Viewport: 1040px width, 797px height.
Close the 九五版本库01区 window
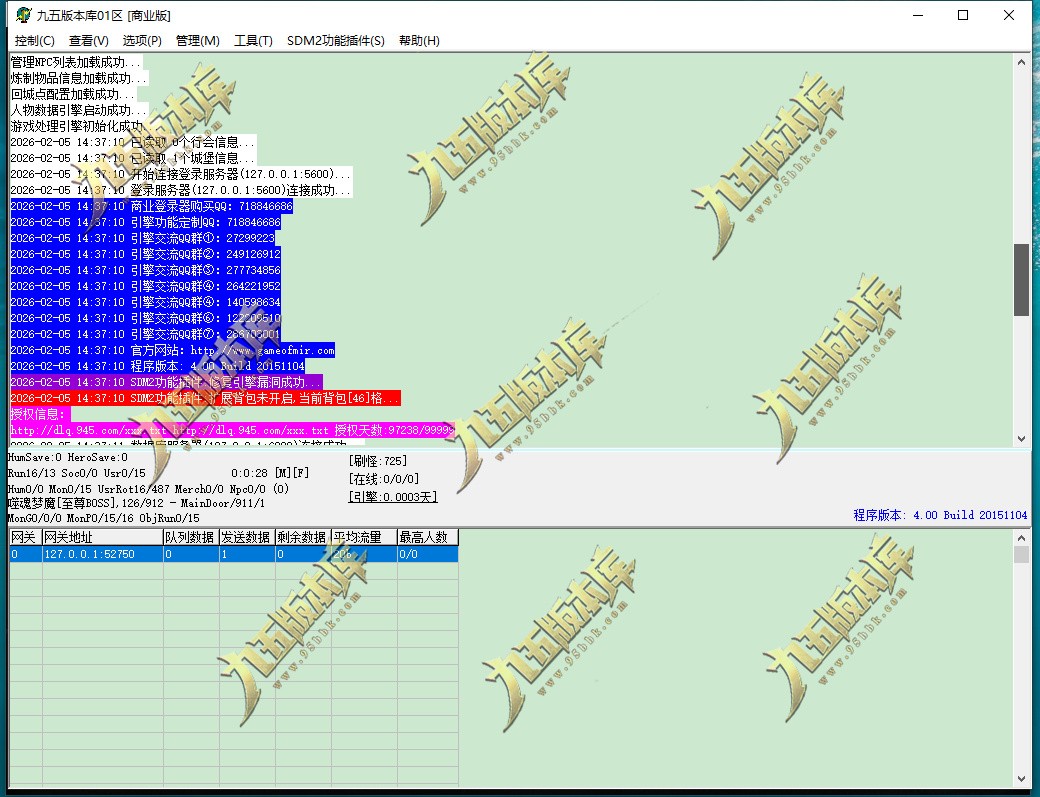[1009, 15]
